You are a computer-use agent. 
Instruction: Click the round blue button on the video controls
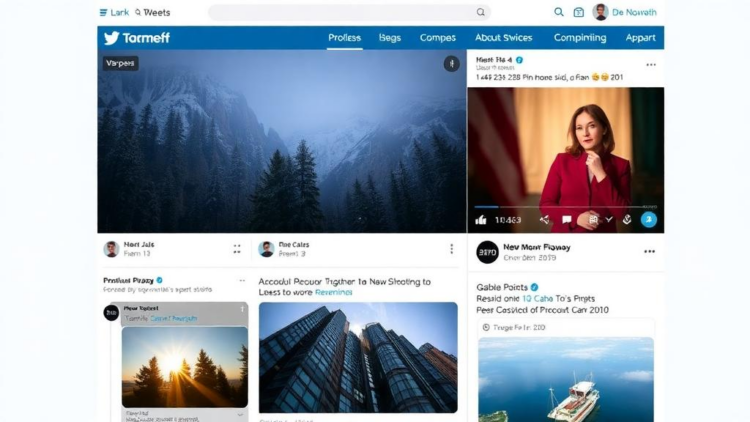pos(649,220)
